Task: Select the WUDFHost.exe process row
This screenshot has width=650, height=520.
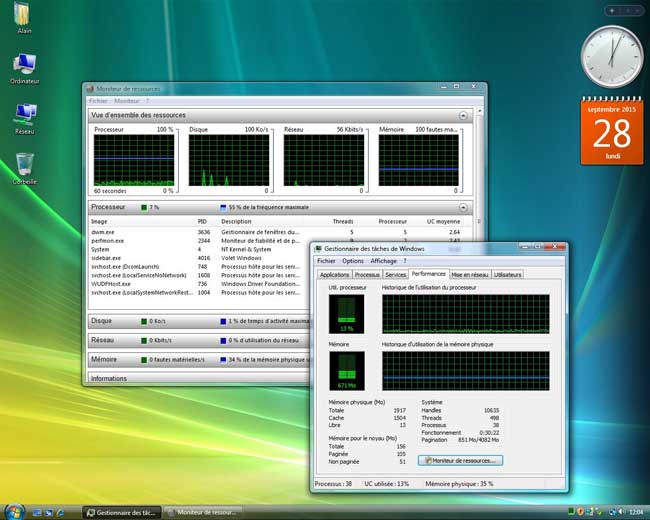Action: 199,284
